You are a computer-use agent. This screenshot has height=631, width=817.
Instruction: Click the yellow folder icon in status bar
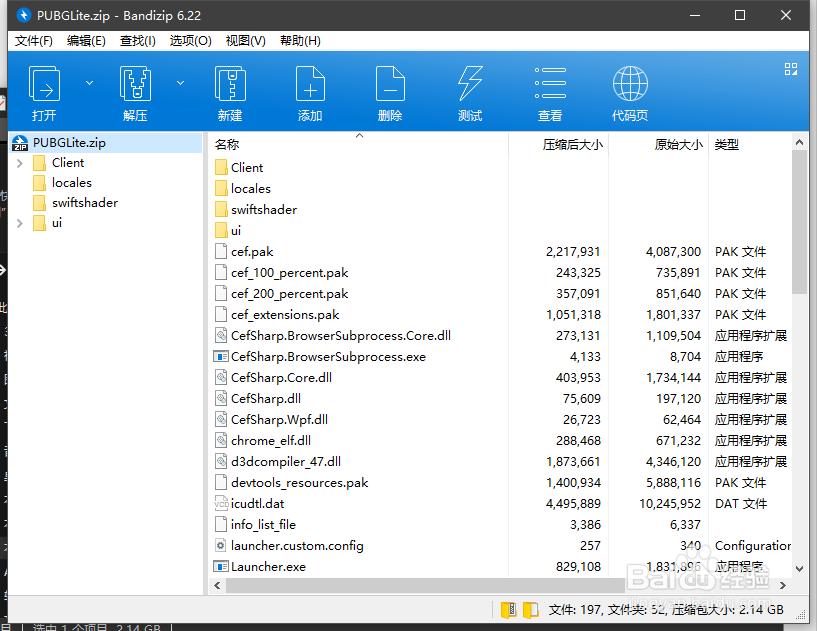[530, 610]
